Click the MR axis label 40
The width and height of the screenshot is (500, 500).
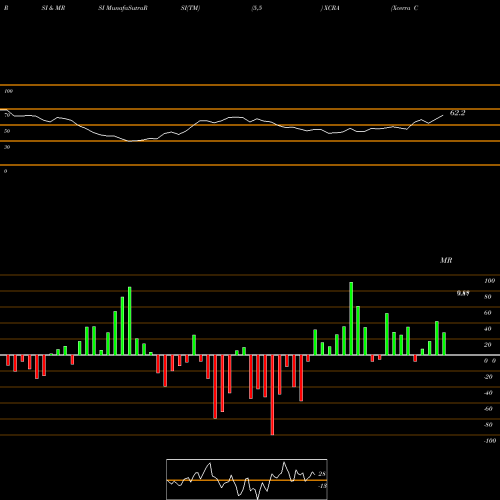tap(488, 329)
